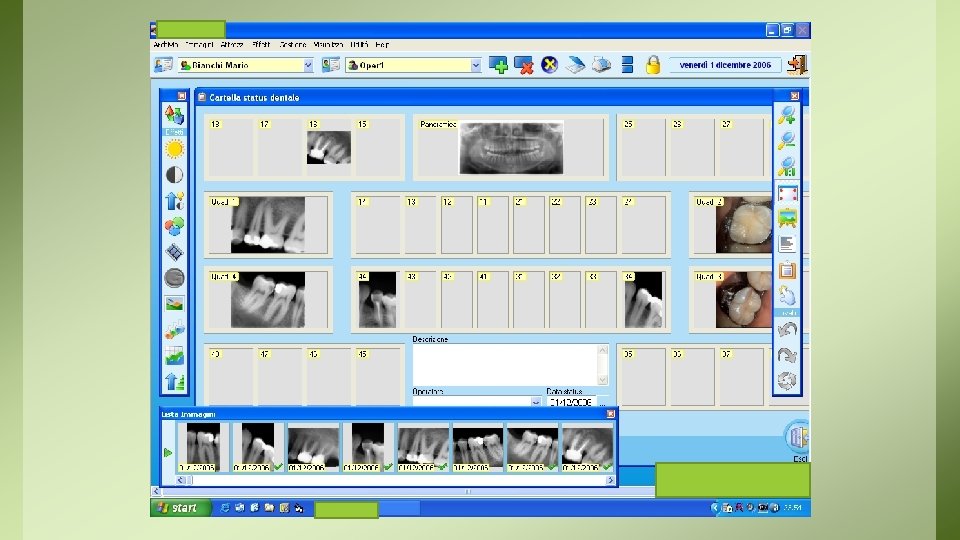Select the colored test tubes tool
Viewport: 960px width, 540px height.
tap(174, 330)
